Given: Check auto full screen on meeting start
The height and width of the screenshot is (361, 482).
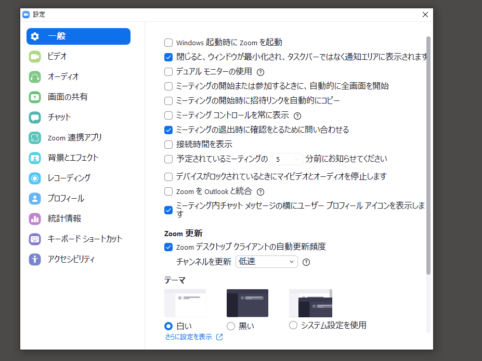Looking at the screenshot, I should [x=168, y=86].
